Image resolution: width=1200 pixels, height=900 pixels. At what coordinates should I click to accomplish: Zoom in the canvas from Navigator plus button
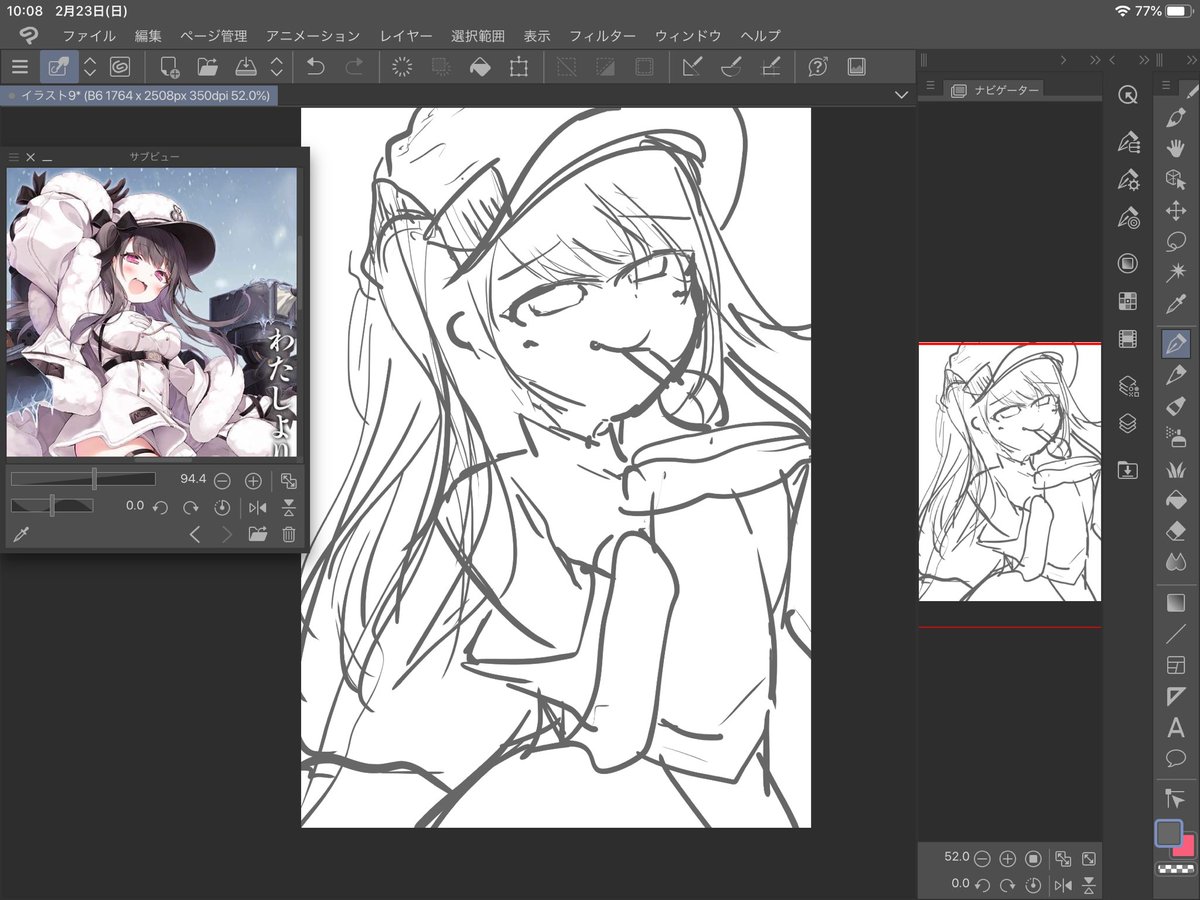pos(1008,858)
